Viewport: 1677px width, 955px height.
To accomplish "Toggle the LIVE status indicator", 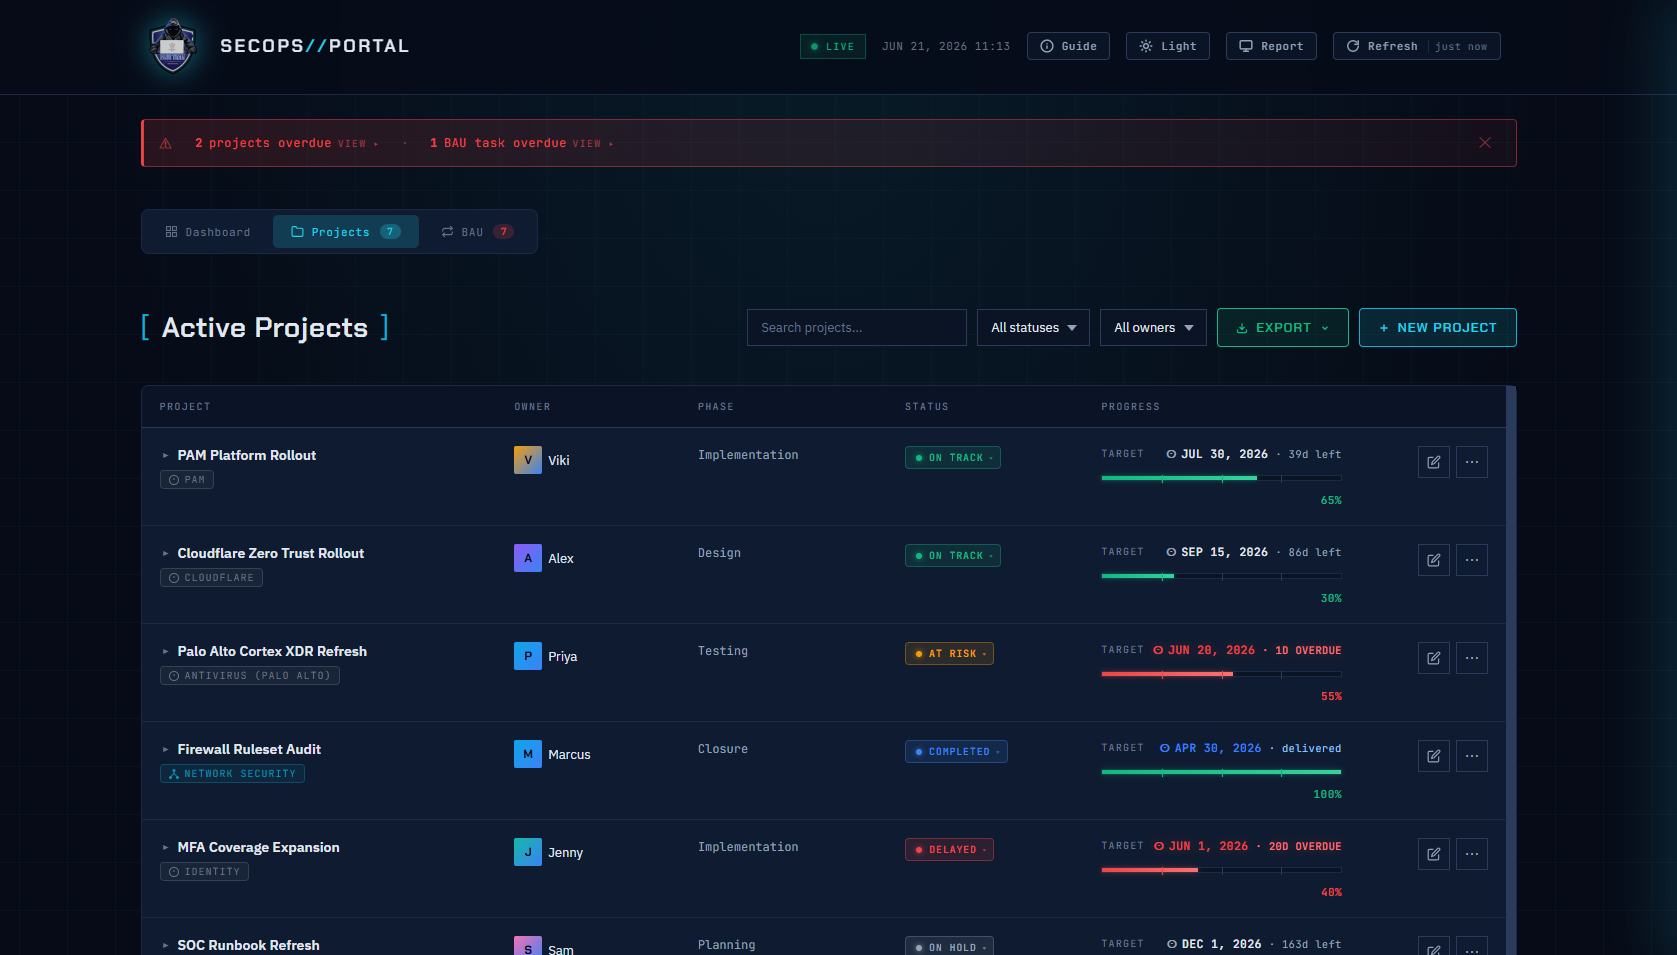I will [833, 46].
